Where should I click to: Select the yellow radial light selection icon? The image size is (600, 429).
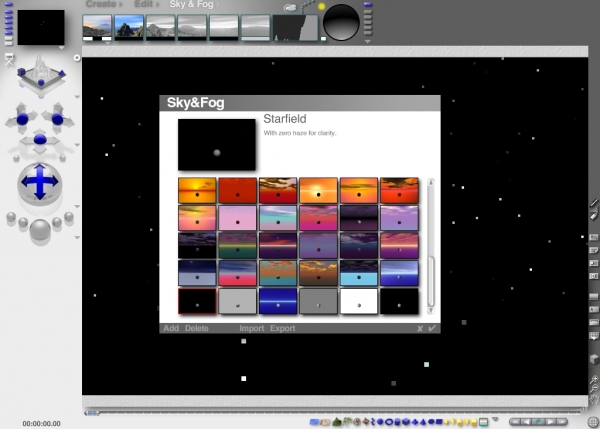pyautogui.click(x=447, y=422)
